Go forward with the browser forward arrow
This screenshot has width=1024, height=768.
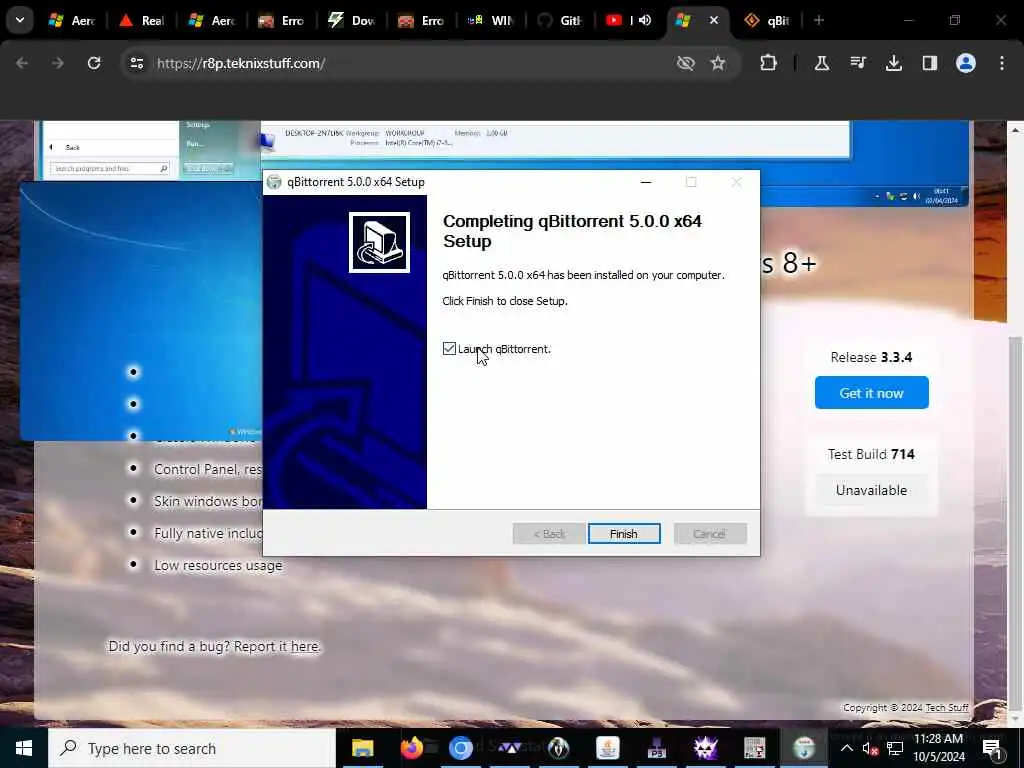pos(57,63)
